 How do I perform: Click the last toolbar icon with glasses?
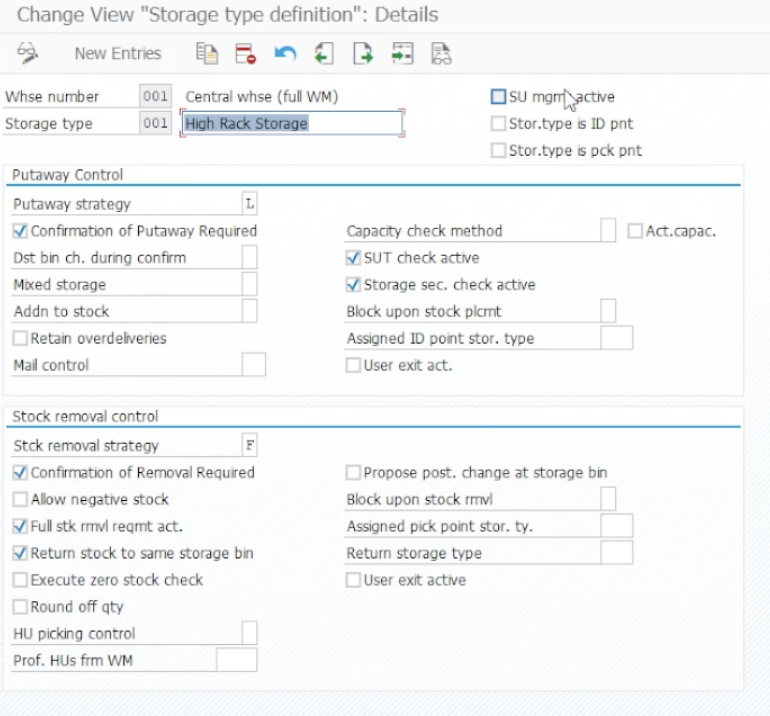pyautogui.click(x=441, y=54)
